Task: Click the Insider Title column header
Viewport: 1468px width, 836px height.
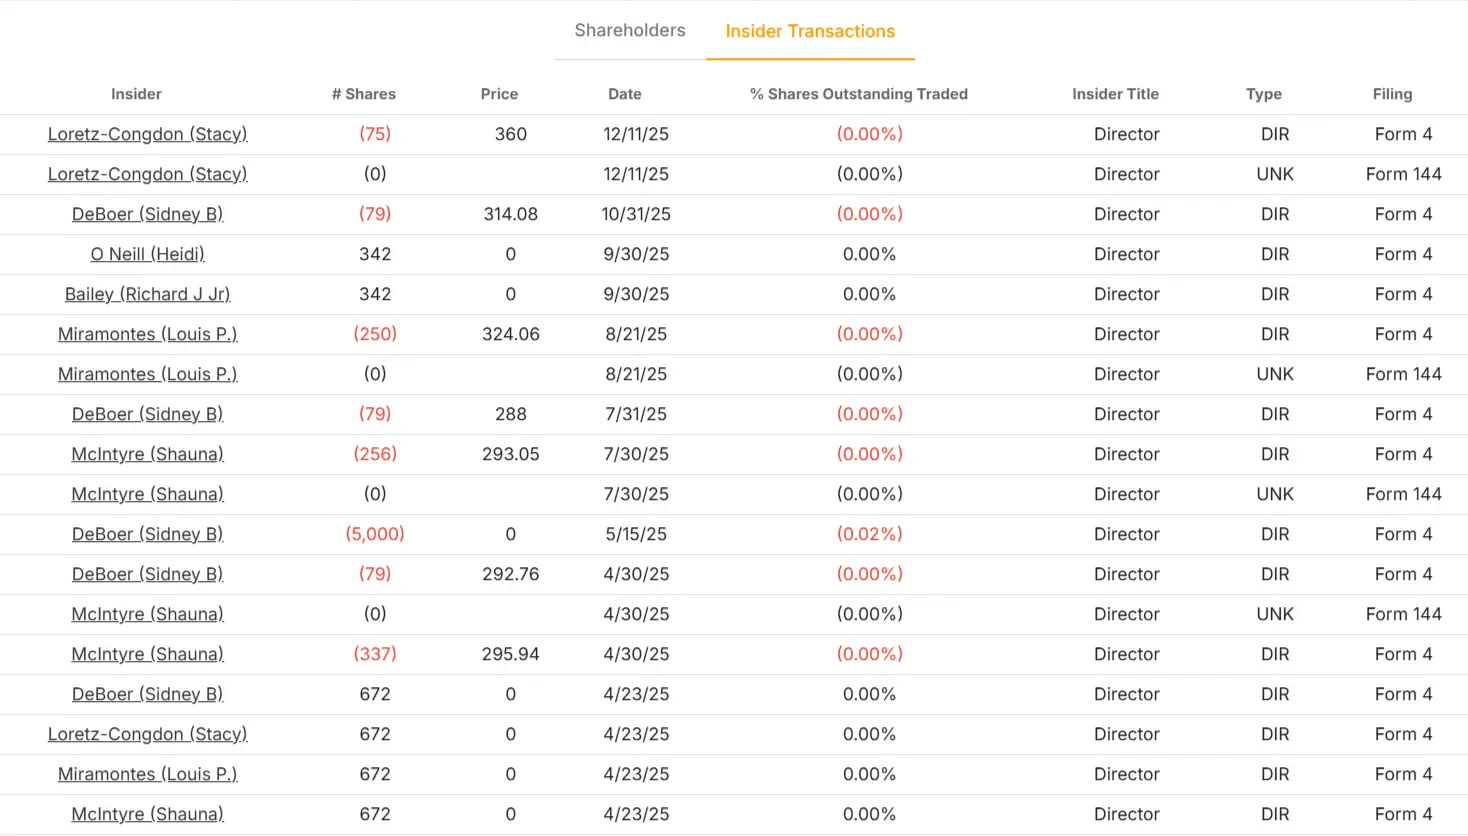Action: (x=1115, y=94)
